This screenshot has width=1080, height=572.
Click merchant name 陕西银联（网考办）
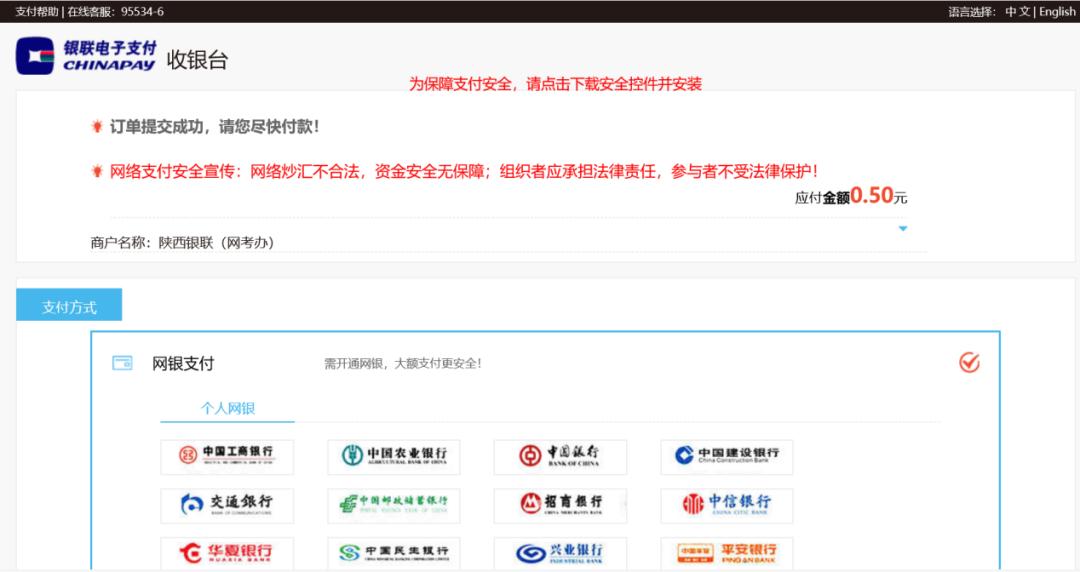click(x=216, y=243)
